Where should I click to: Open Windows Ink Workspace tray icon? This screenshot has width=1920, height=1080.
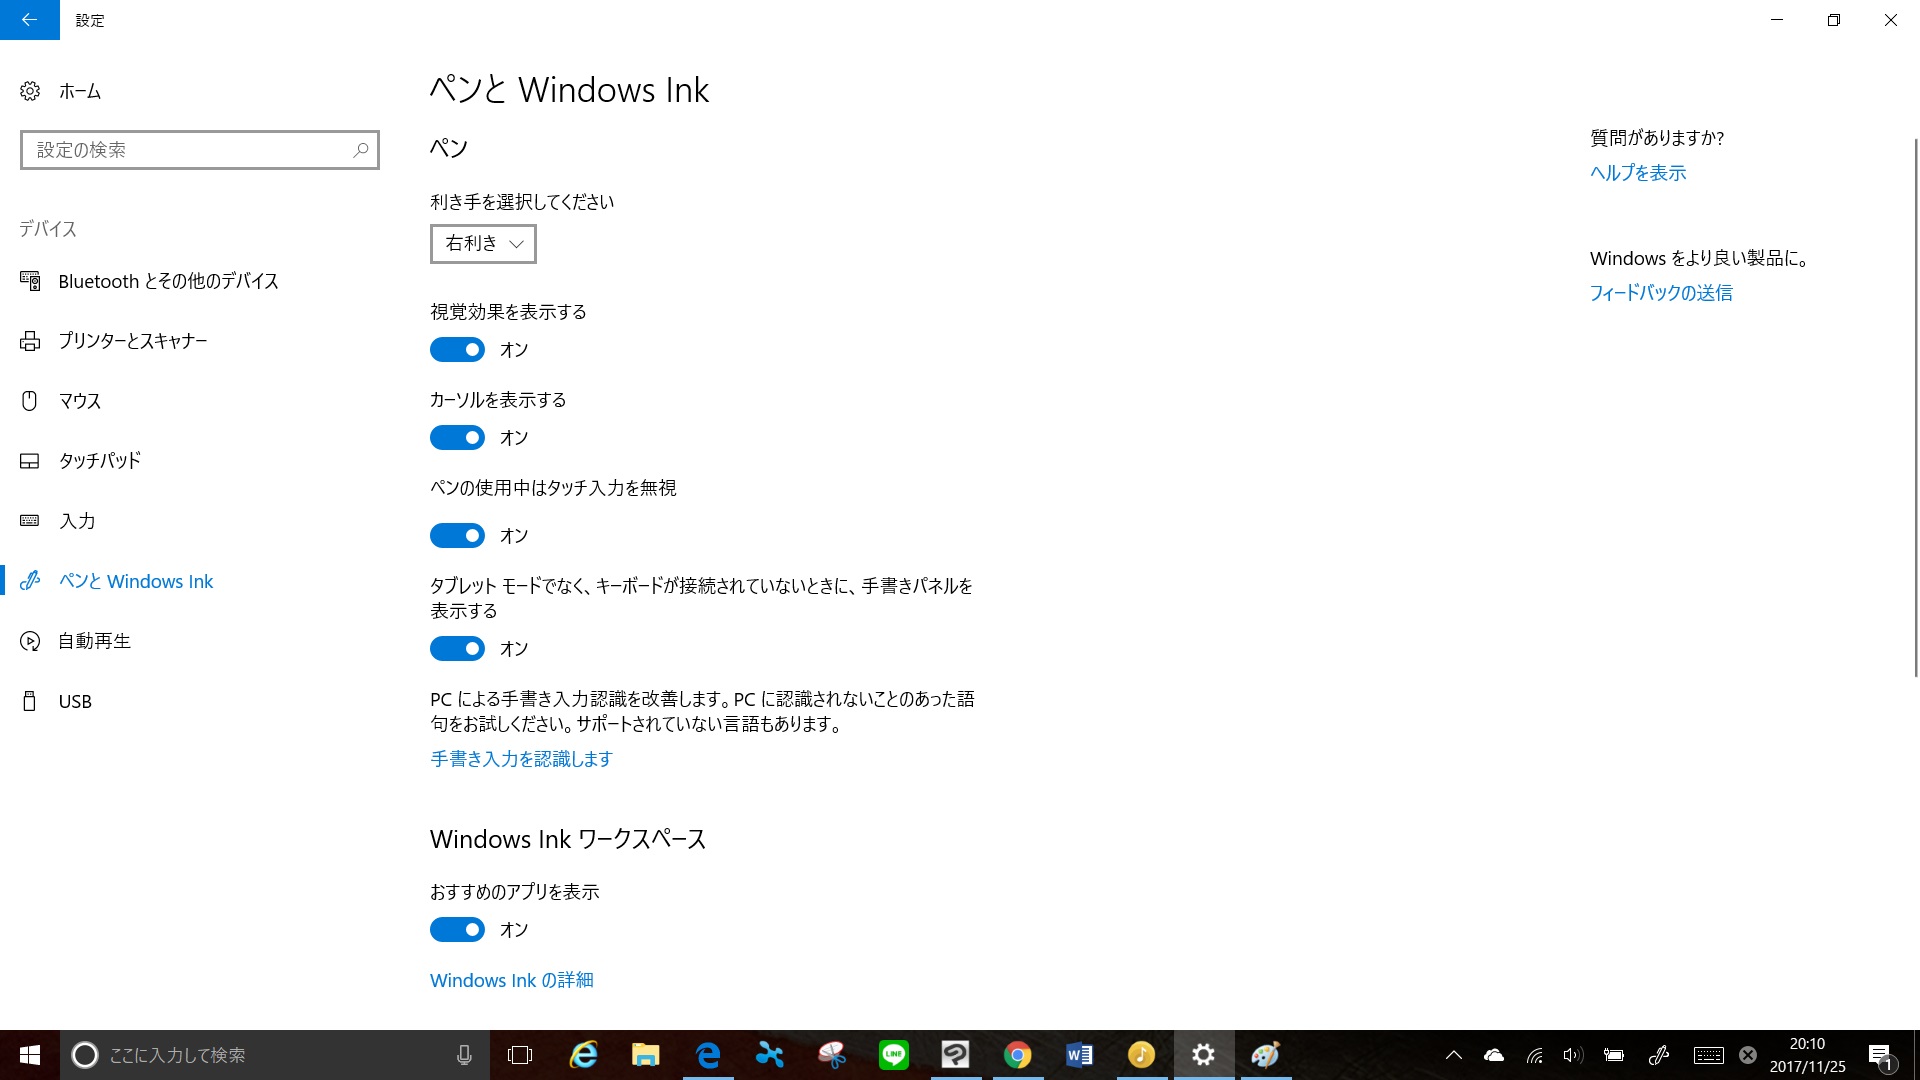(1659, 1055)
